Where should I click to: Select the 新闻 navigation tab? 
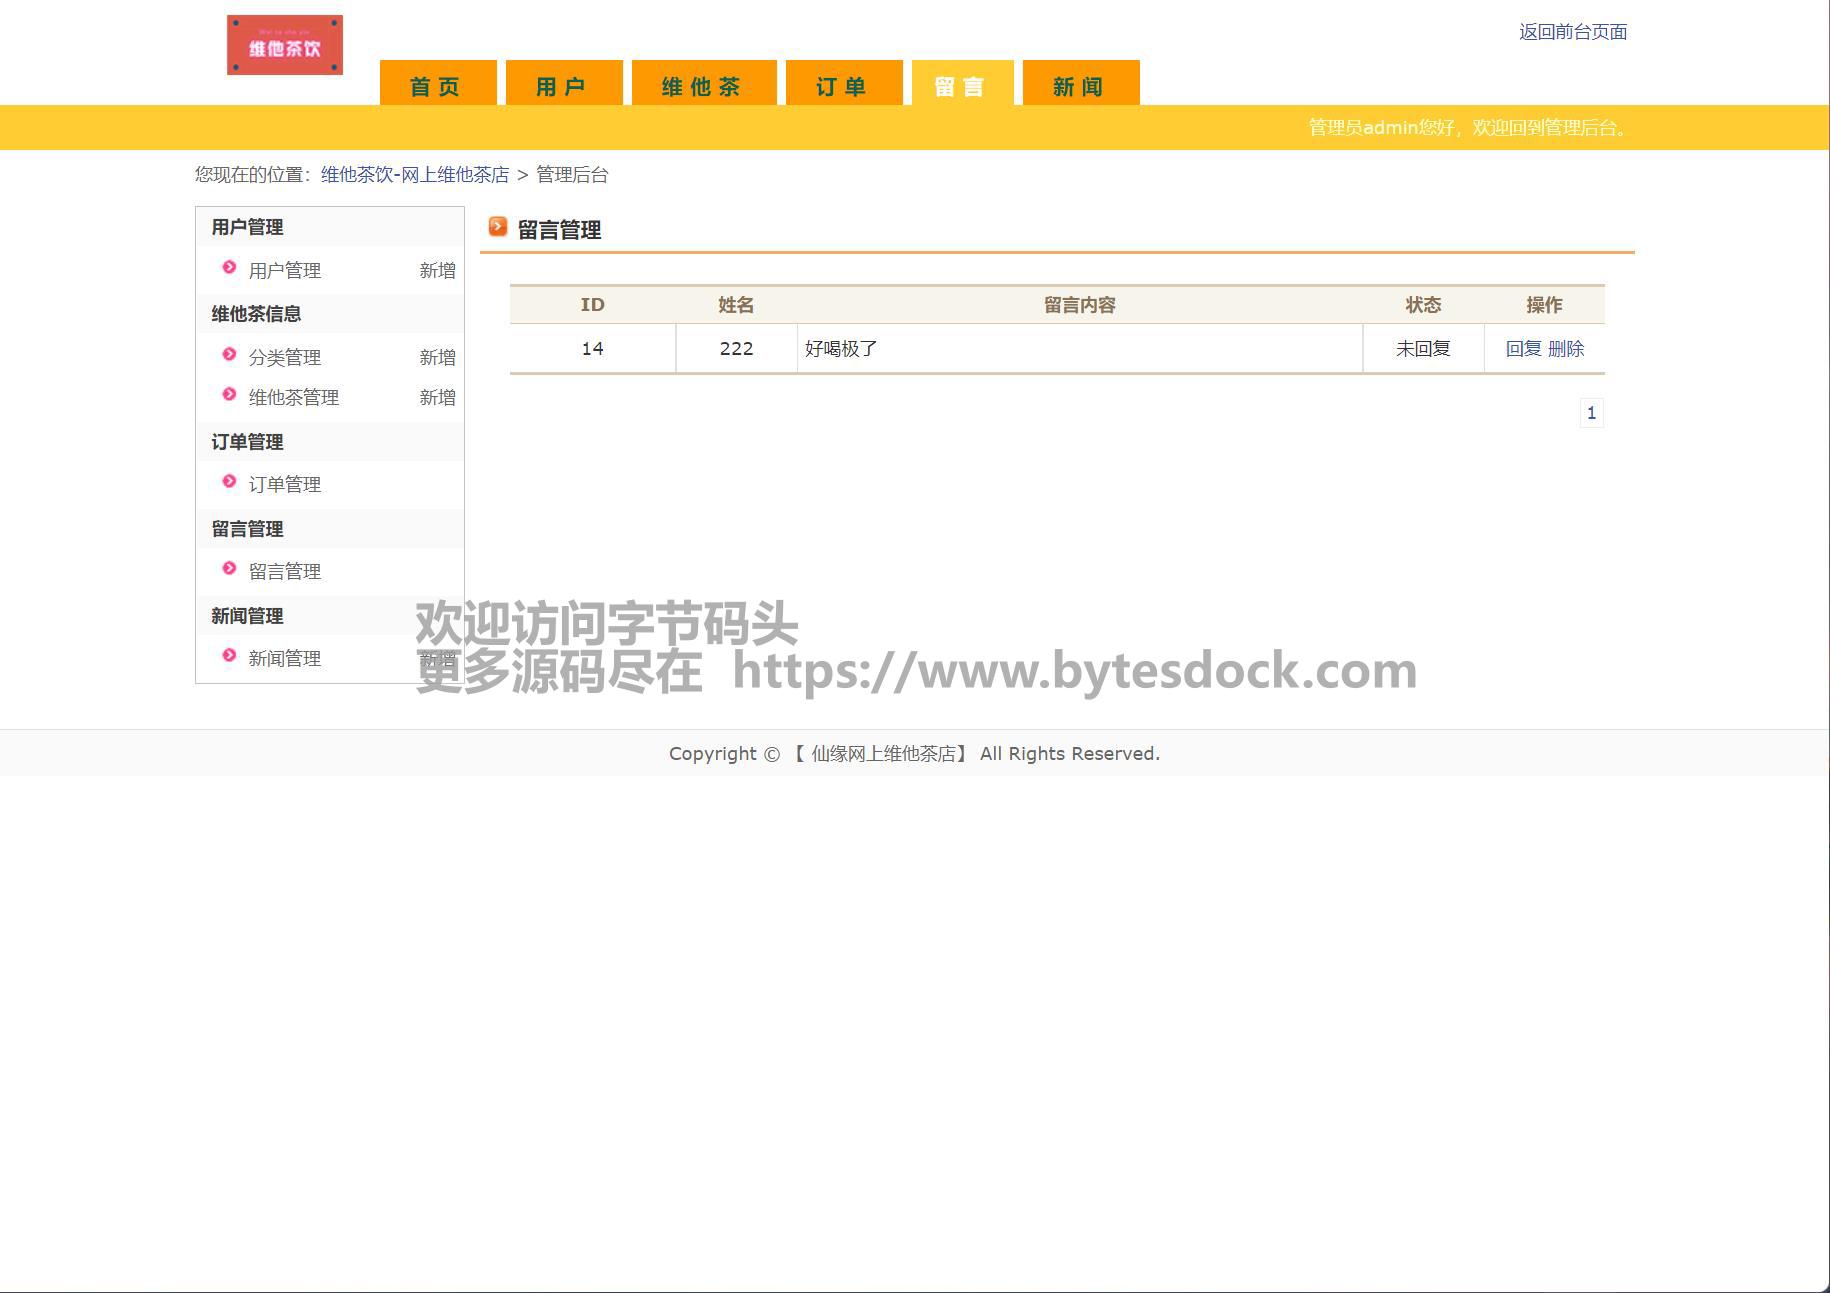[x=1080, y=85]
